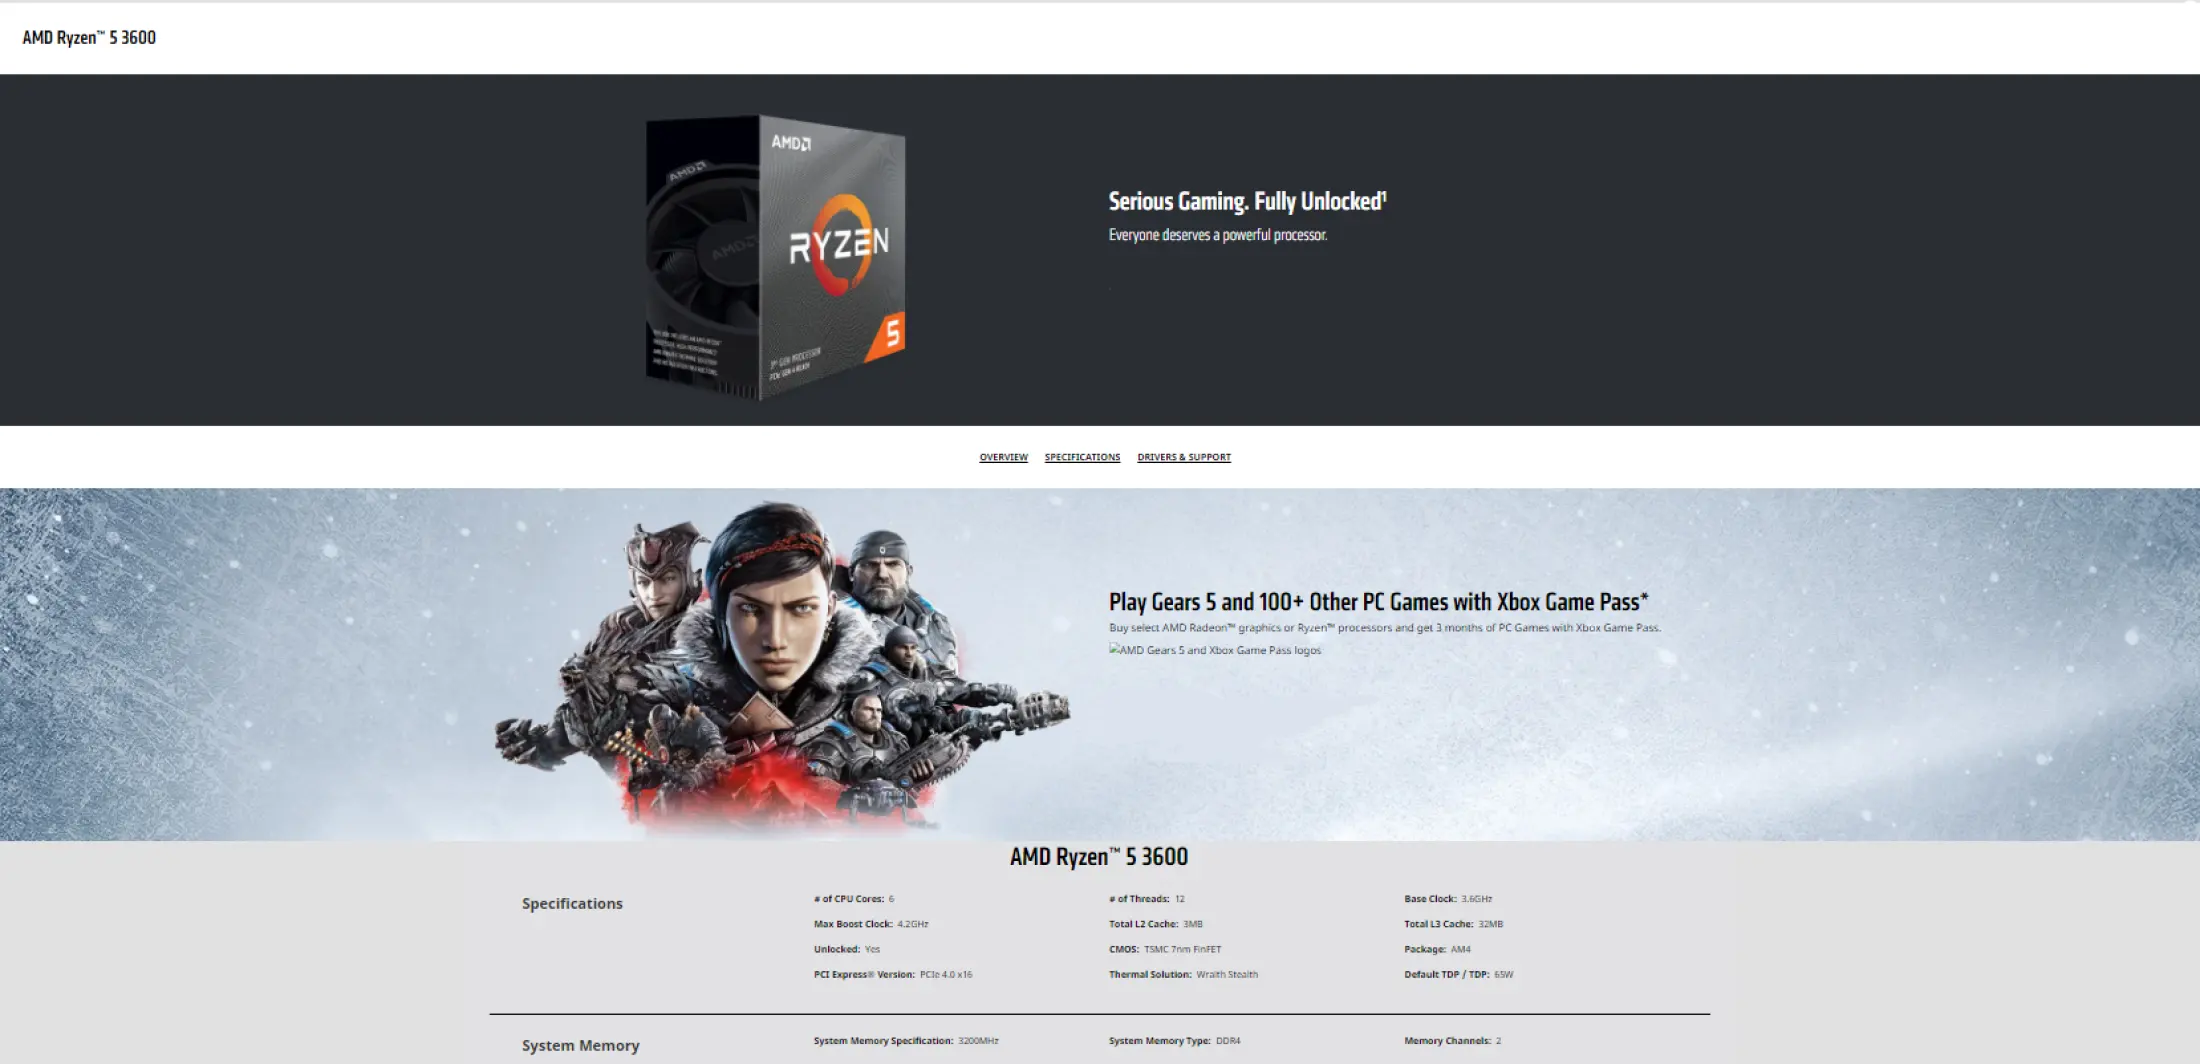Viewport: 2200px width, 1064px height.
Task: Click the Ryzen 5 processor box image
Action: pos(776,257)
